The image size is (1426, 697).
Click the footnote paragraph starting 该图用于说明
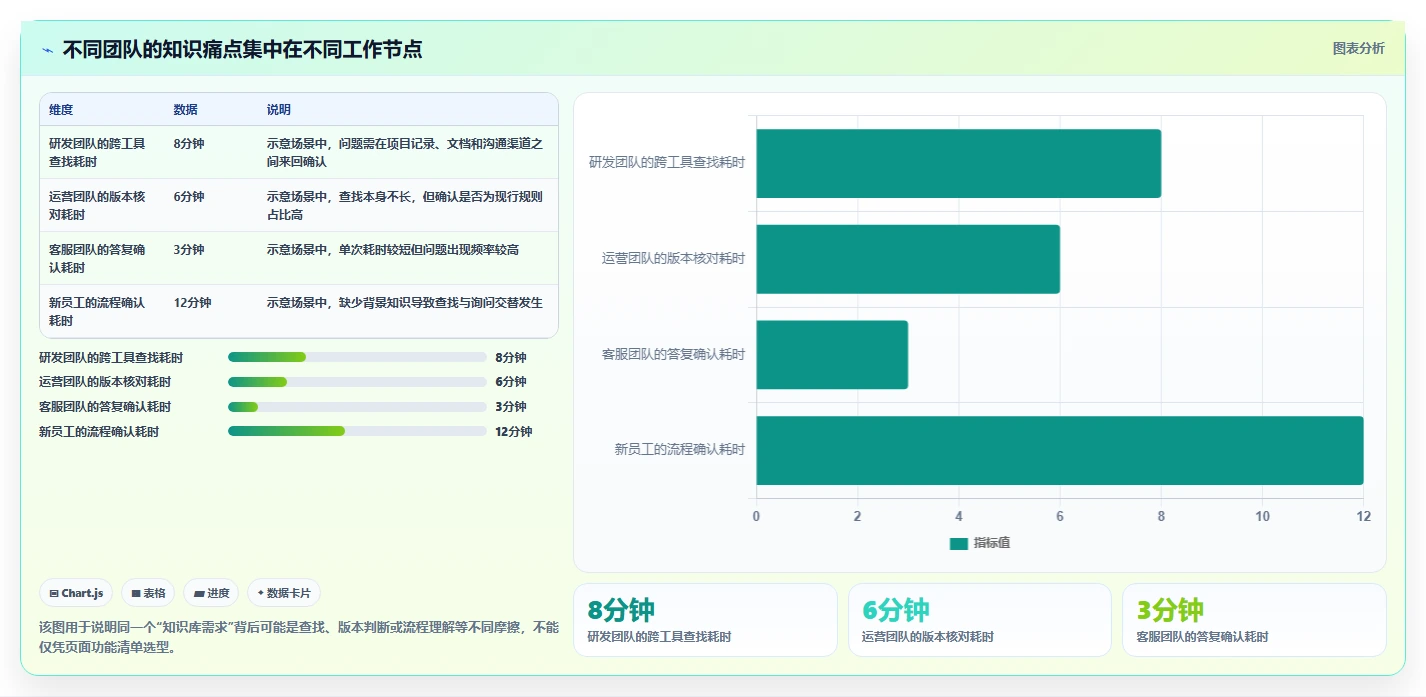[x=299, y=637]
